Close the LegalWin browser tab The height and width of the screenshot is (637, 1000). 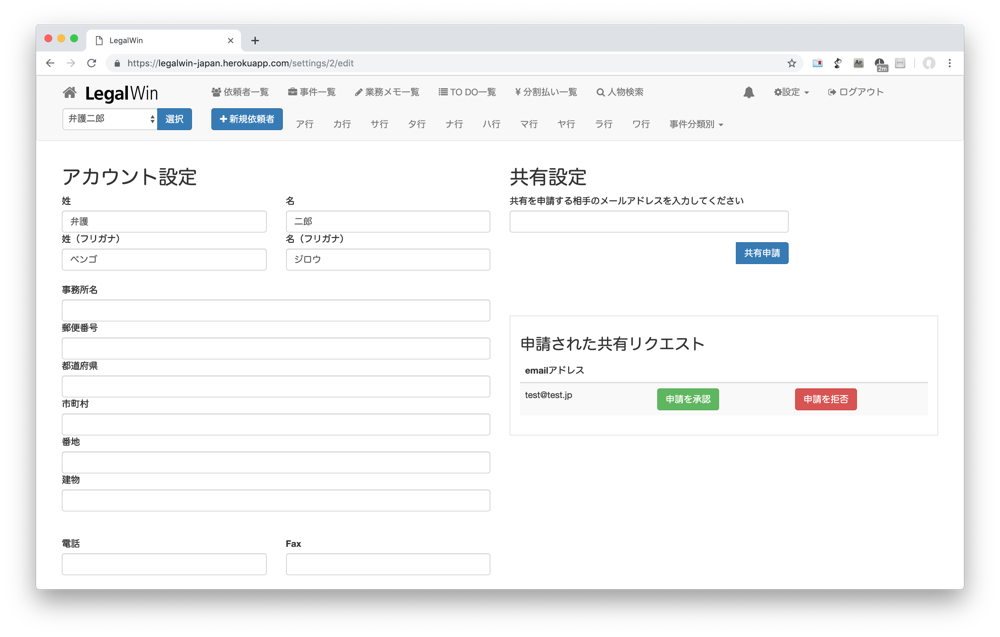[231, 41]
